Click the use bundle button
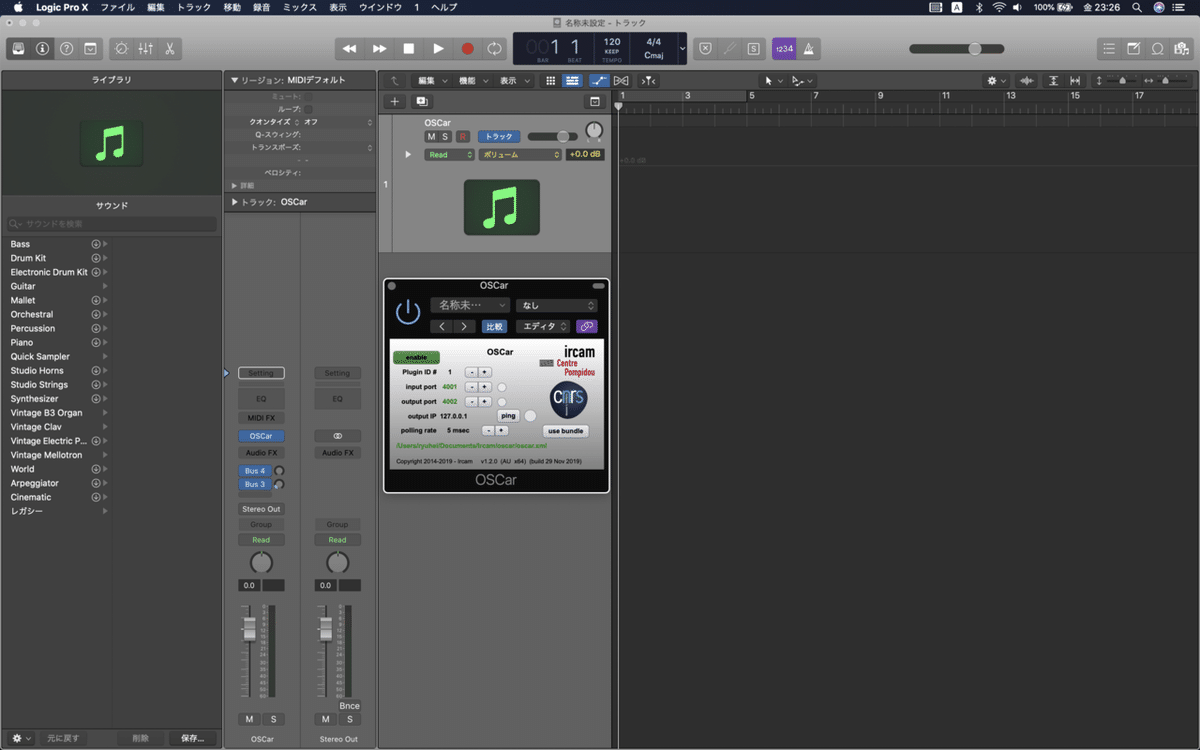This screenshot has width=1200, height=750. pos(565,431)
